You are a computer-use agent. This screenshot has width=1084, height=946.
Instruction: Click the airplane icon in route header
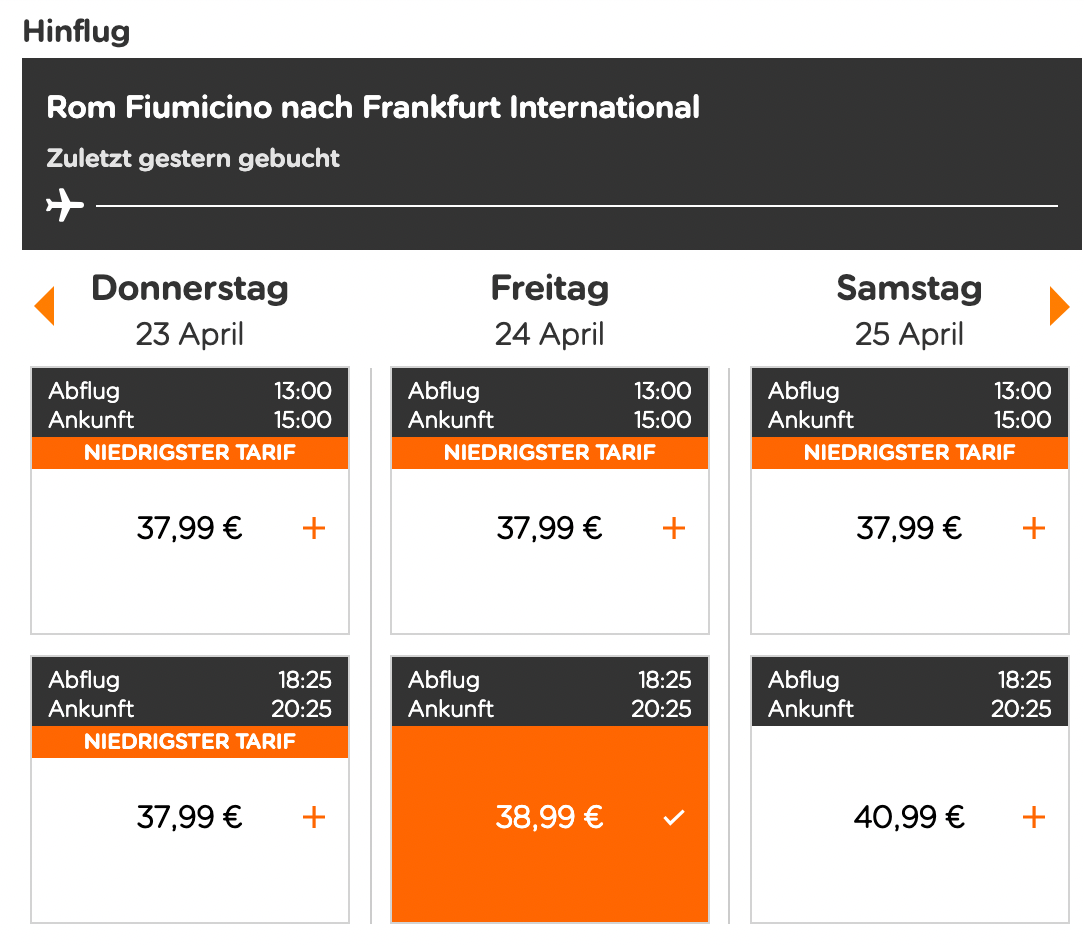pyautogui.click(x=65, y=206)
